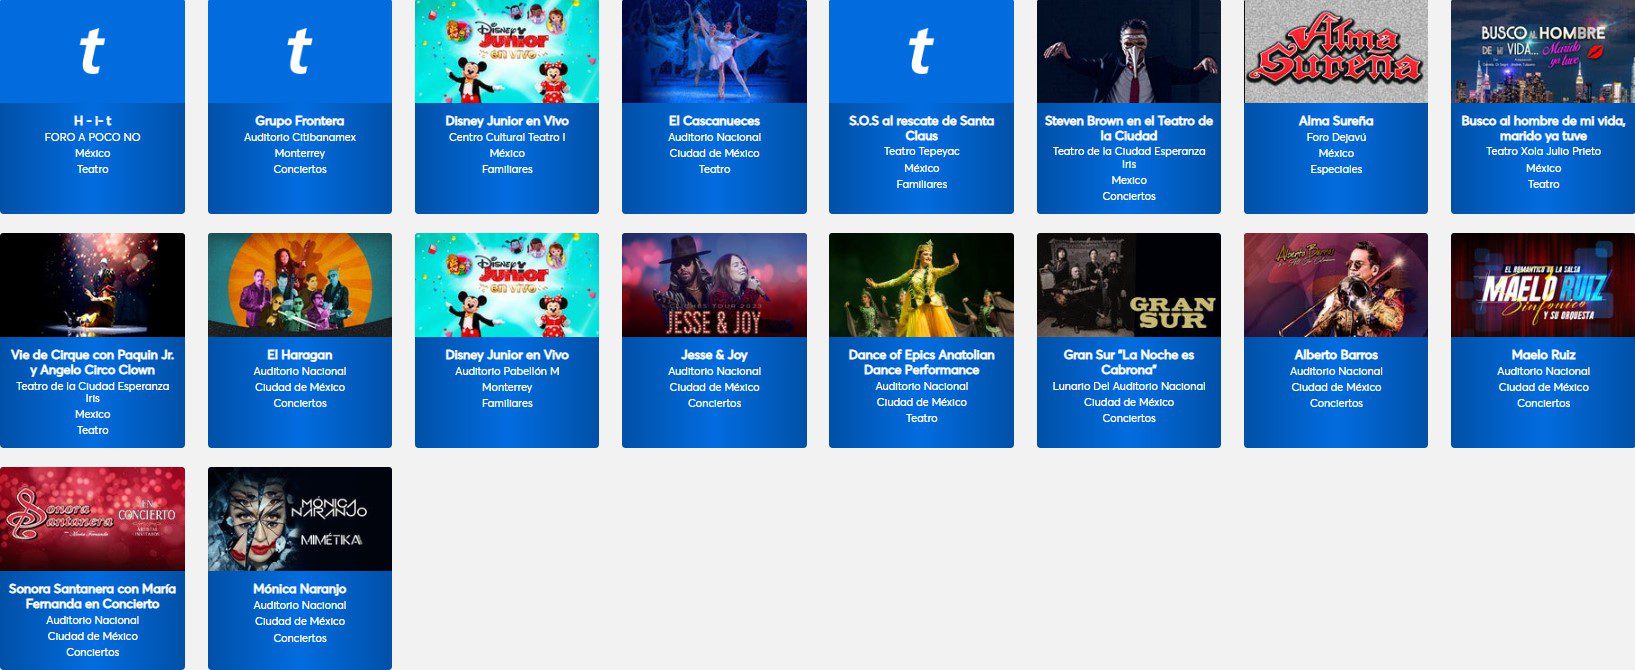Select the Mónica Naranjo event title
Screen dimensions: 1635x670
(x=300, y=589)
